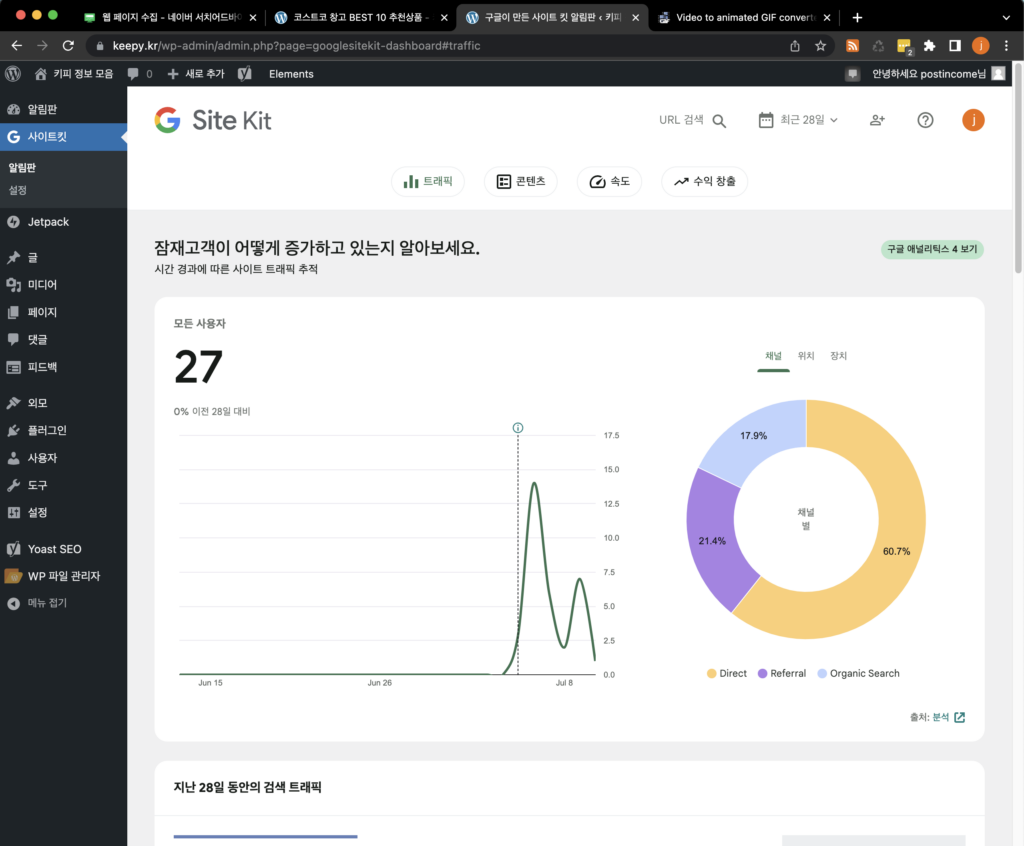Open the Yoast SEO sidebar menu
The image size is (1024, 846).
(63, 549)
